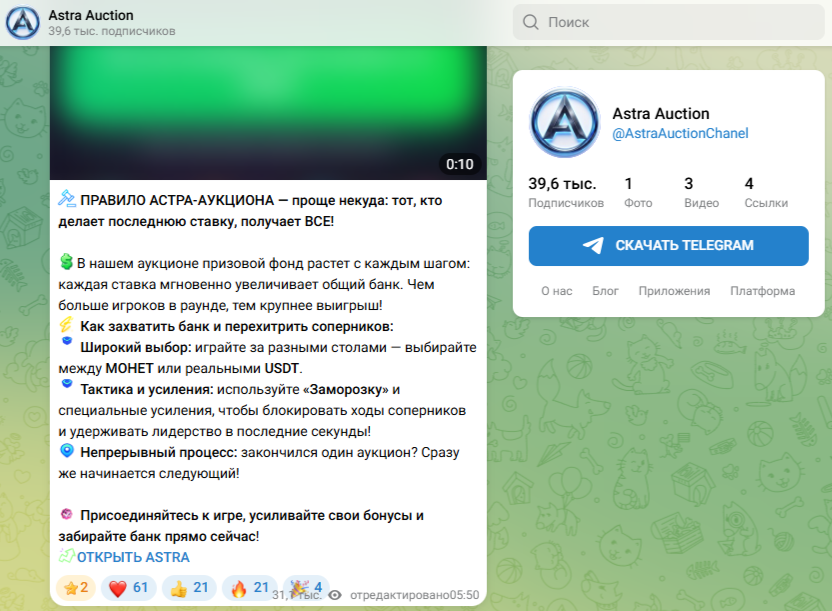Play the 0:10 video preview
Viewport: 832px width, 611px height.
(268, 112)
